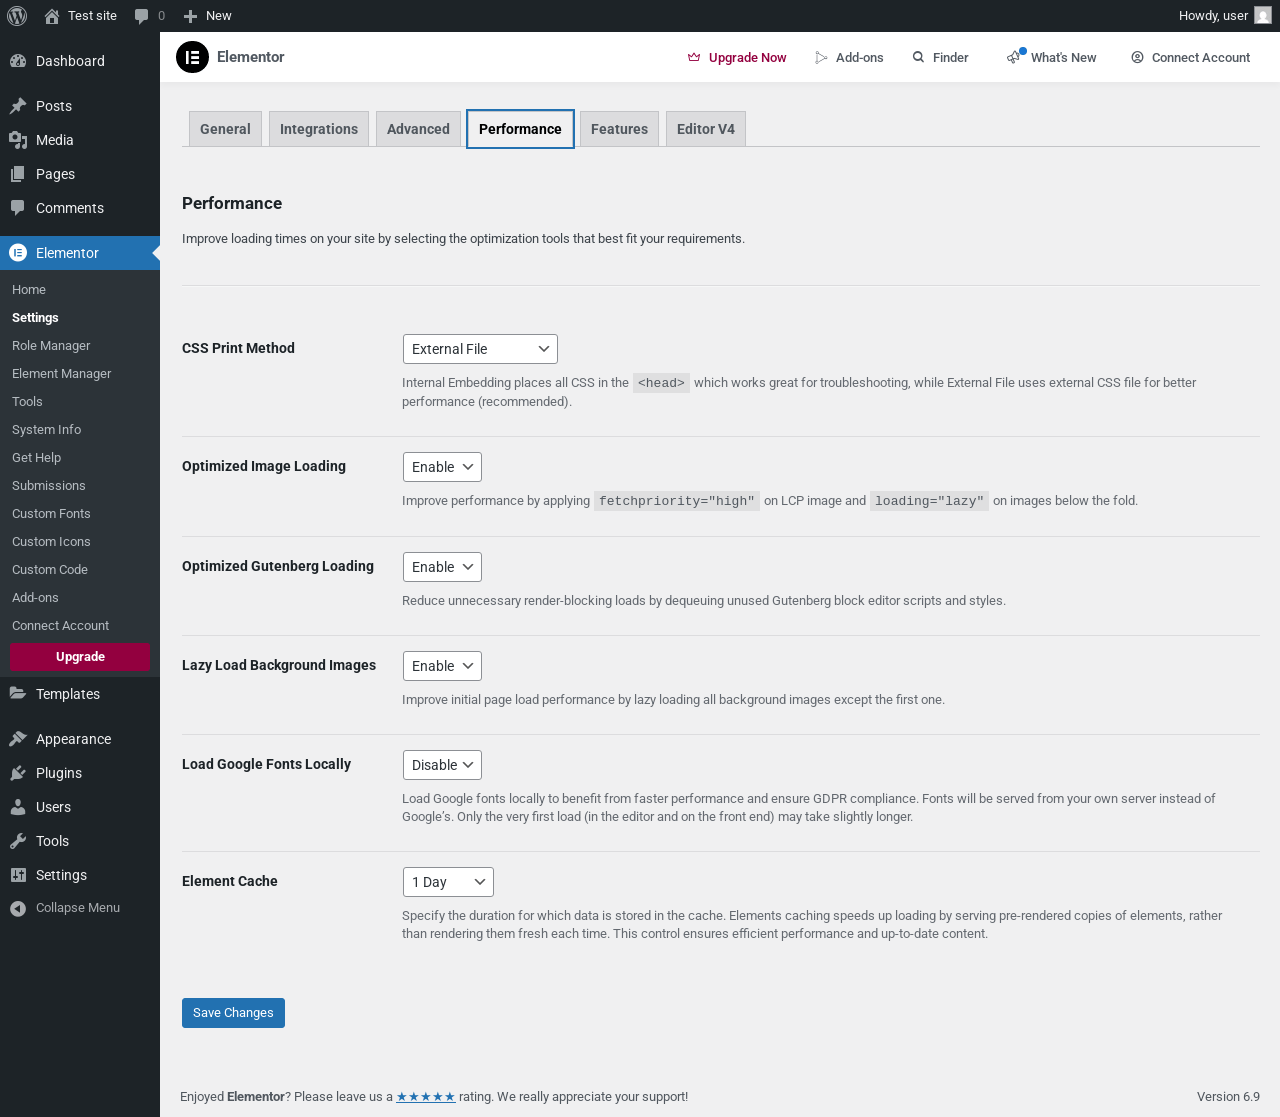Click the Posts pin icon in sidebar

[18, 106]
